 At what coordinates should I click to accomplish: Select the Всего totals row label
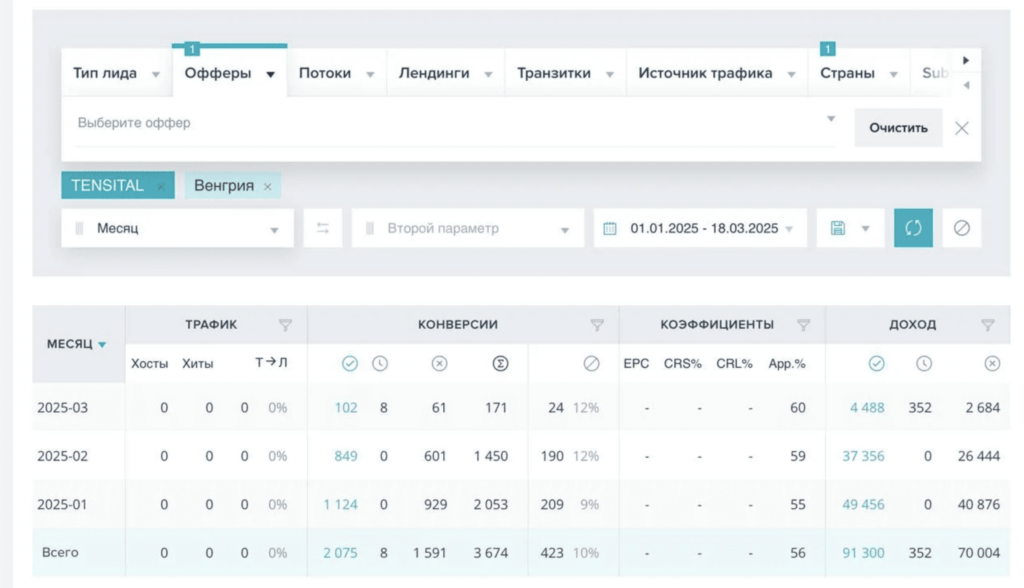(x=60, y=552)
